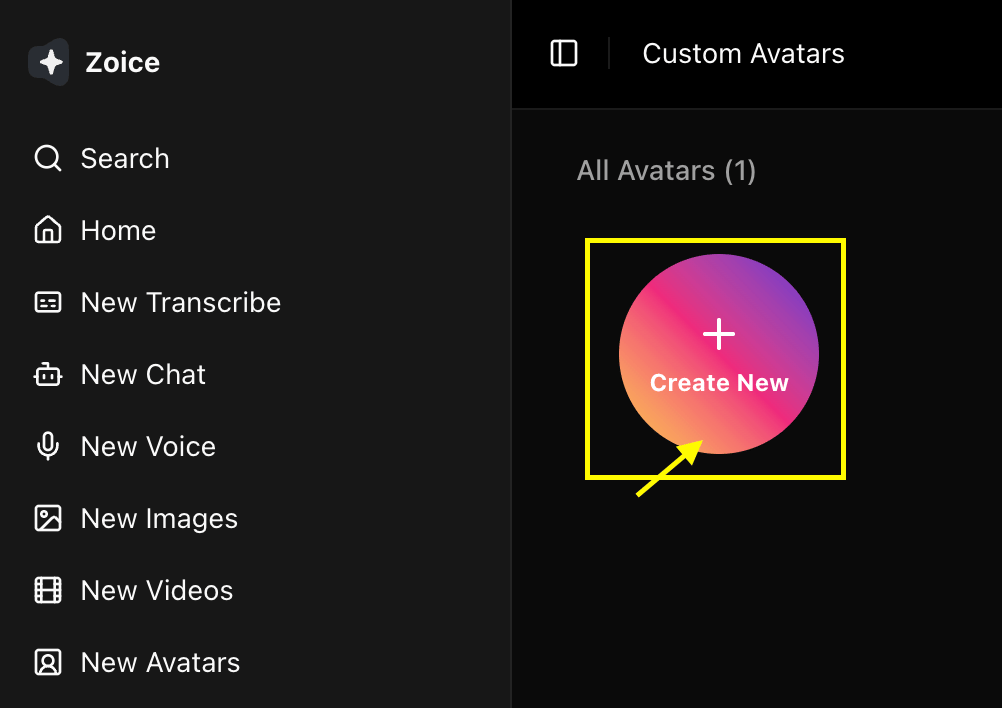Click the New Transcribe captions icon
The width and height of the screenshot is (1002, 708).
click(x=48, y=302)
